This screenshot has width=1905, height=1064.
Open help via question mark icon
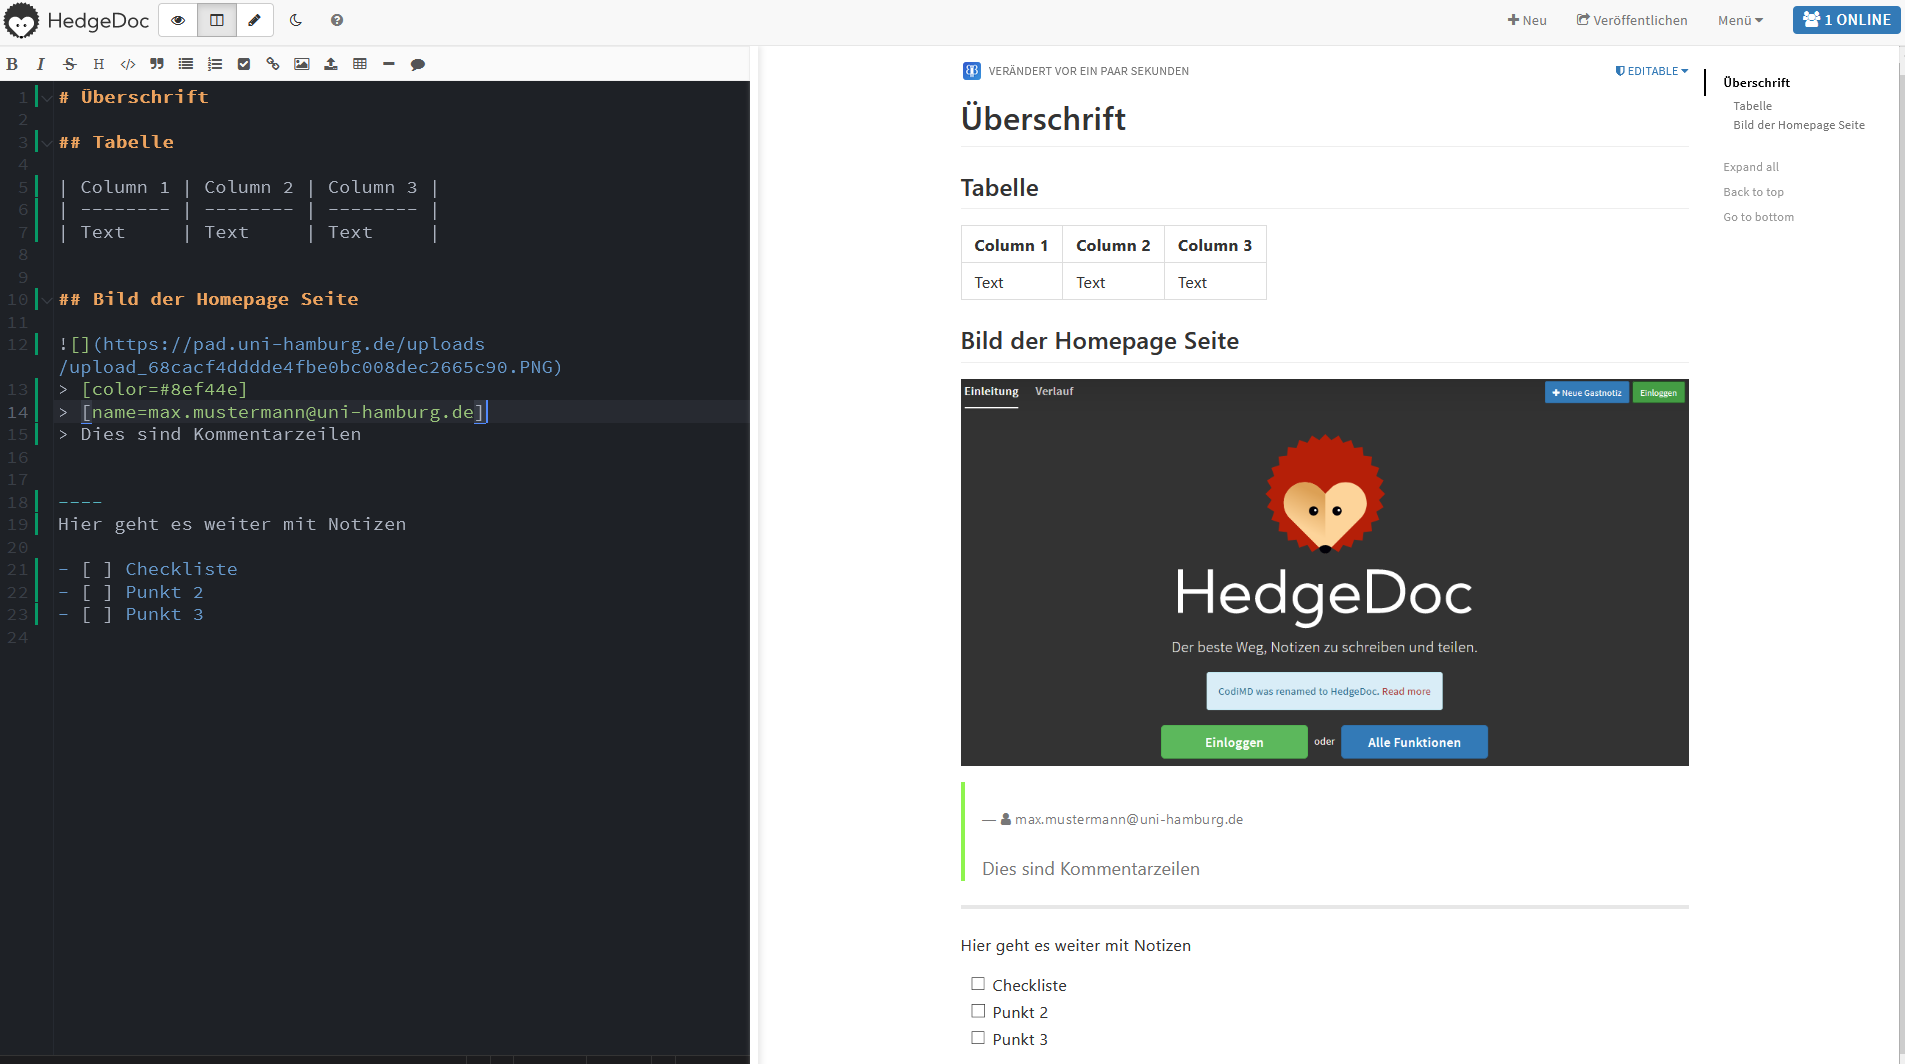pos(337,20)
